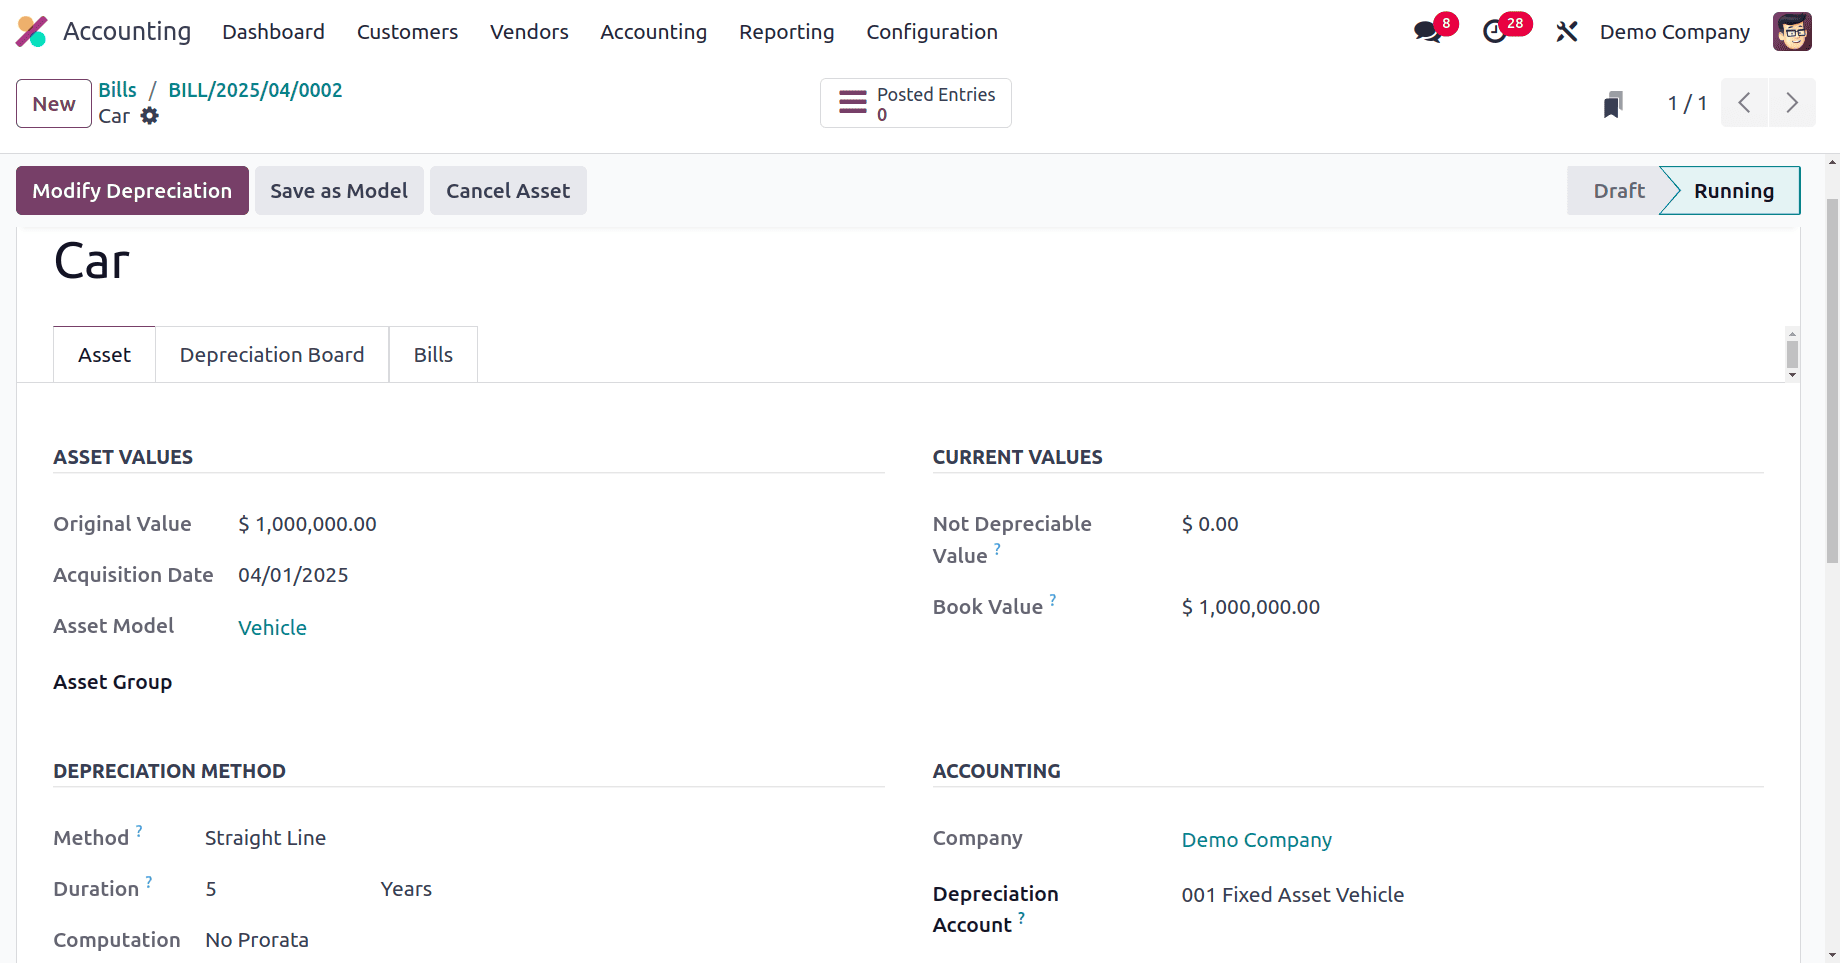
Task: Open BILL/2025/04/0002 breadcrumb link
Action: (255, 90)
